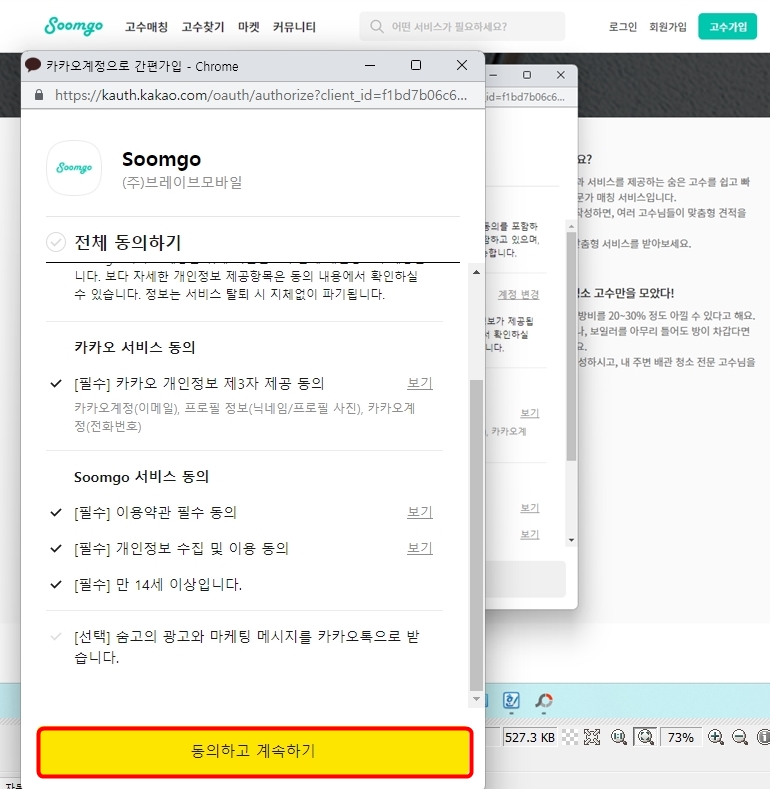Maximize the front 카카오계정으로 간편가입 popup window
This screenshot has width=770, height=789.
click(416, 65)
